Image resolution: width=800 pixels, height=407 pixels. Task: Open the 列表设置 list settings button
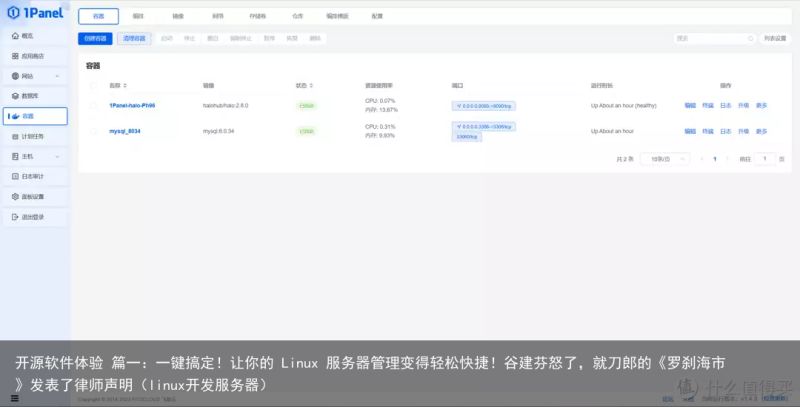pos(775,38)
